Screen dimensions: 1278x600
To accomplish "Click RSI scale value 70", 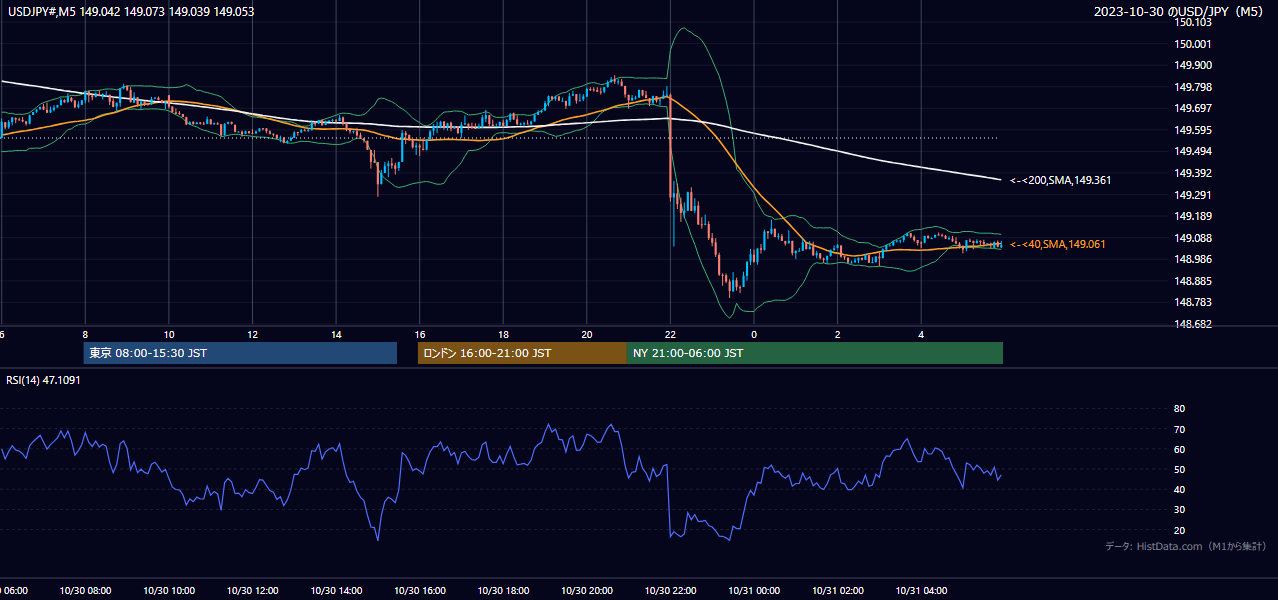I will (x=1180, y=430).
